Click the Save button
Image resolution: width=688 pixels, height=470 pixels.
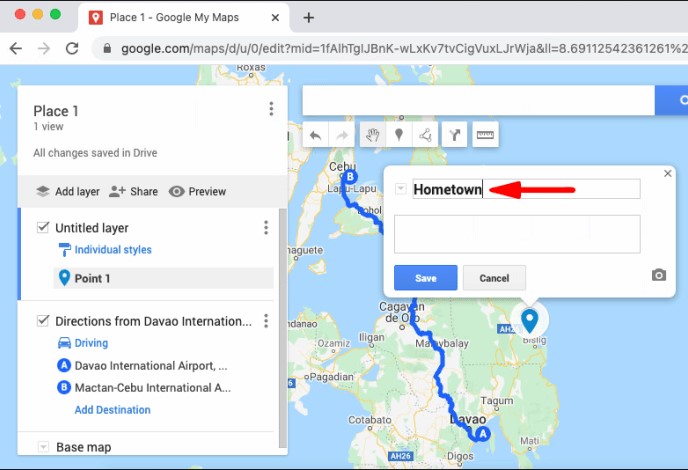[x=425, y=278]
